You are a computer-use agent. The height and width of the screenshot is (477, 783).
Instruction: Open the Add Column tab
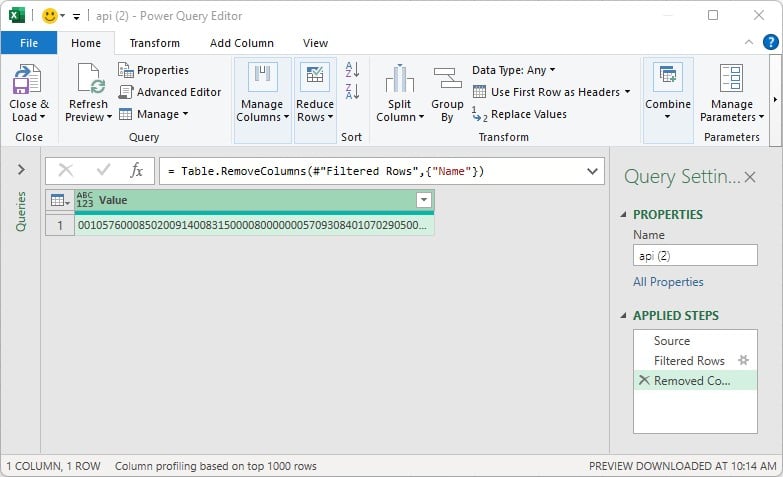[241, 43]
